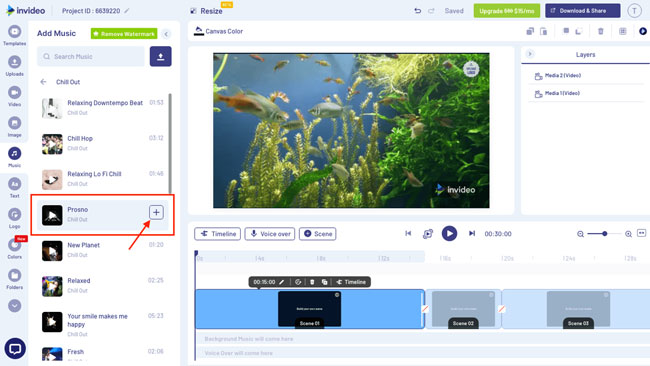
Task: Open the Templates sidebar panel
Action: click(x=15, y=35)
